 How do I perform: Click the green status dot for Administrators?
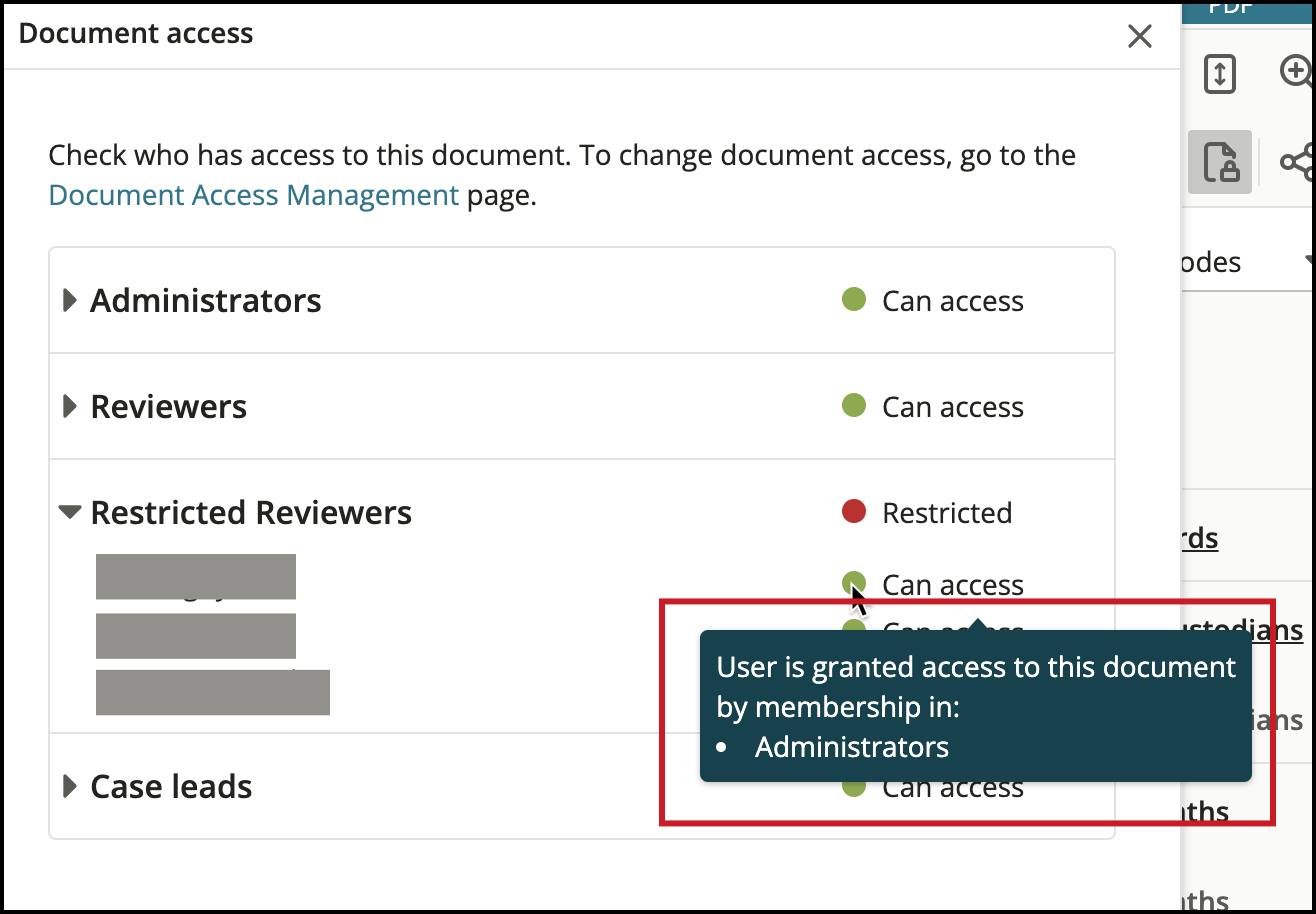(x=853, y=299)
